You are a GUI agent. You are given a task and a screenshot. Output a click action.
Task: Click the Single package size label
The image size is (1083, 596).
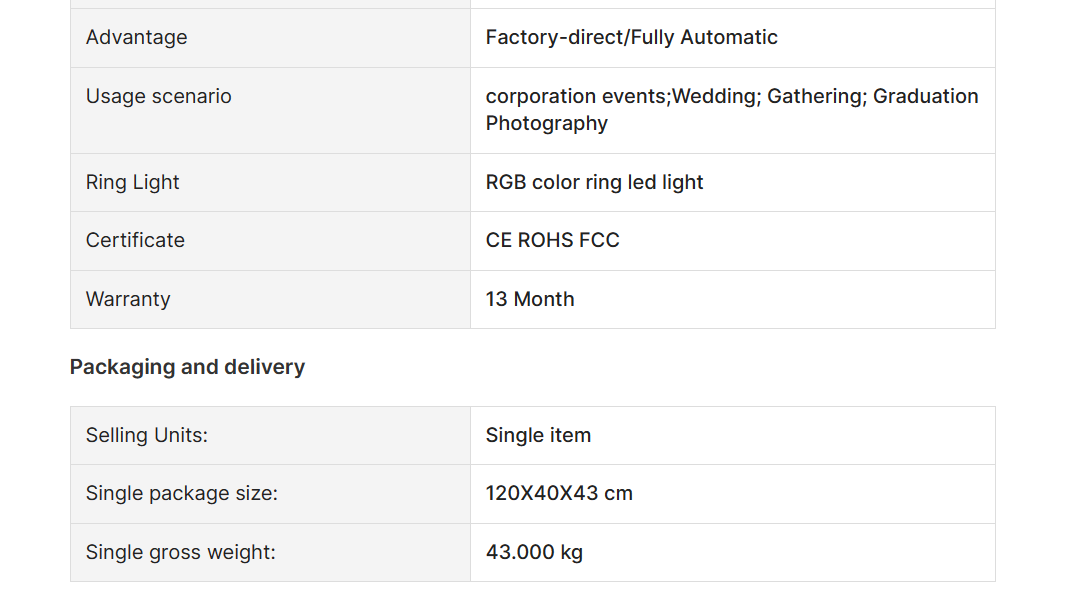(182, 494)
